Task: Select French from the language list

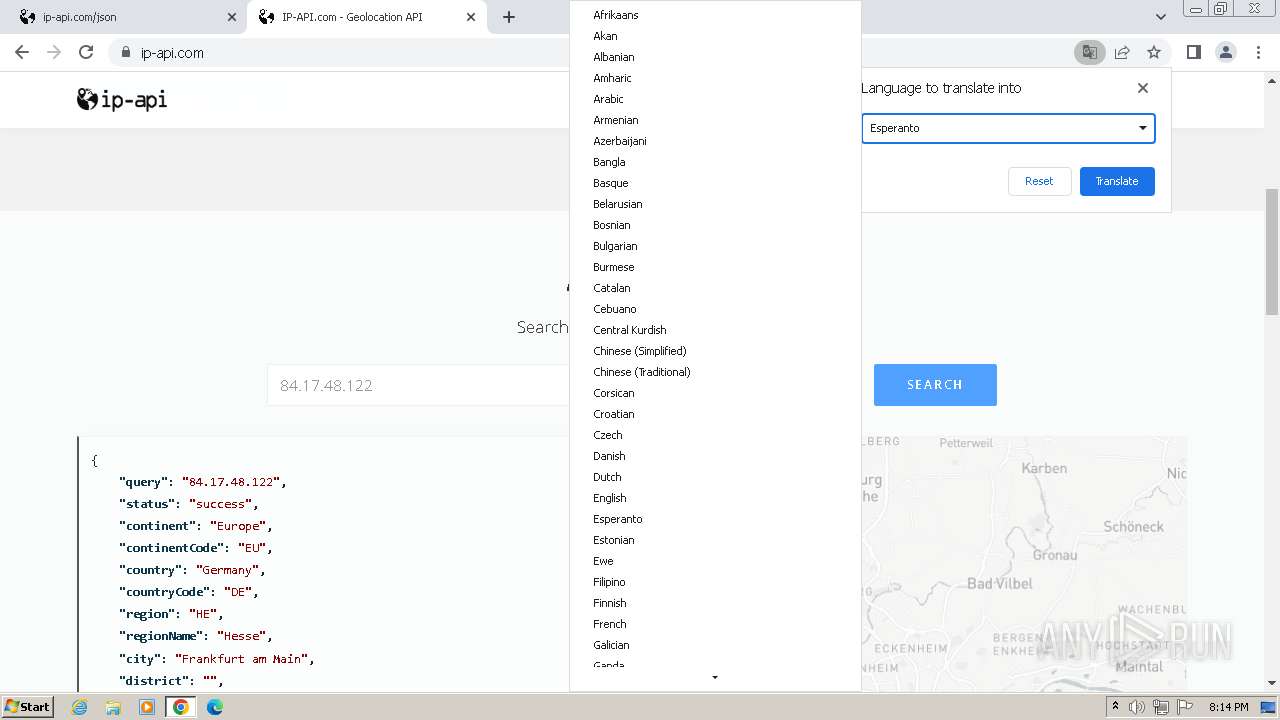Action: (715, 624)
